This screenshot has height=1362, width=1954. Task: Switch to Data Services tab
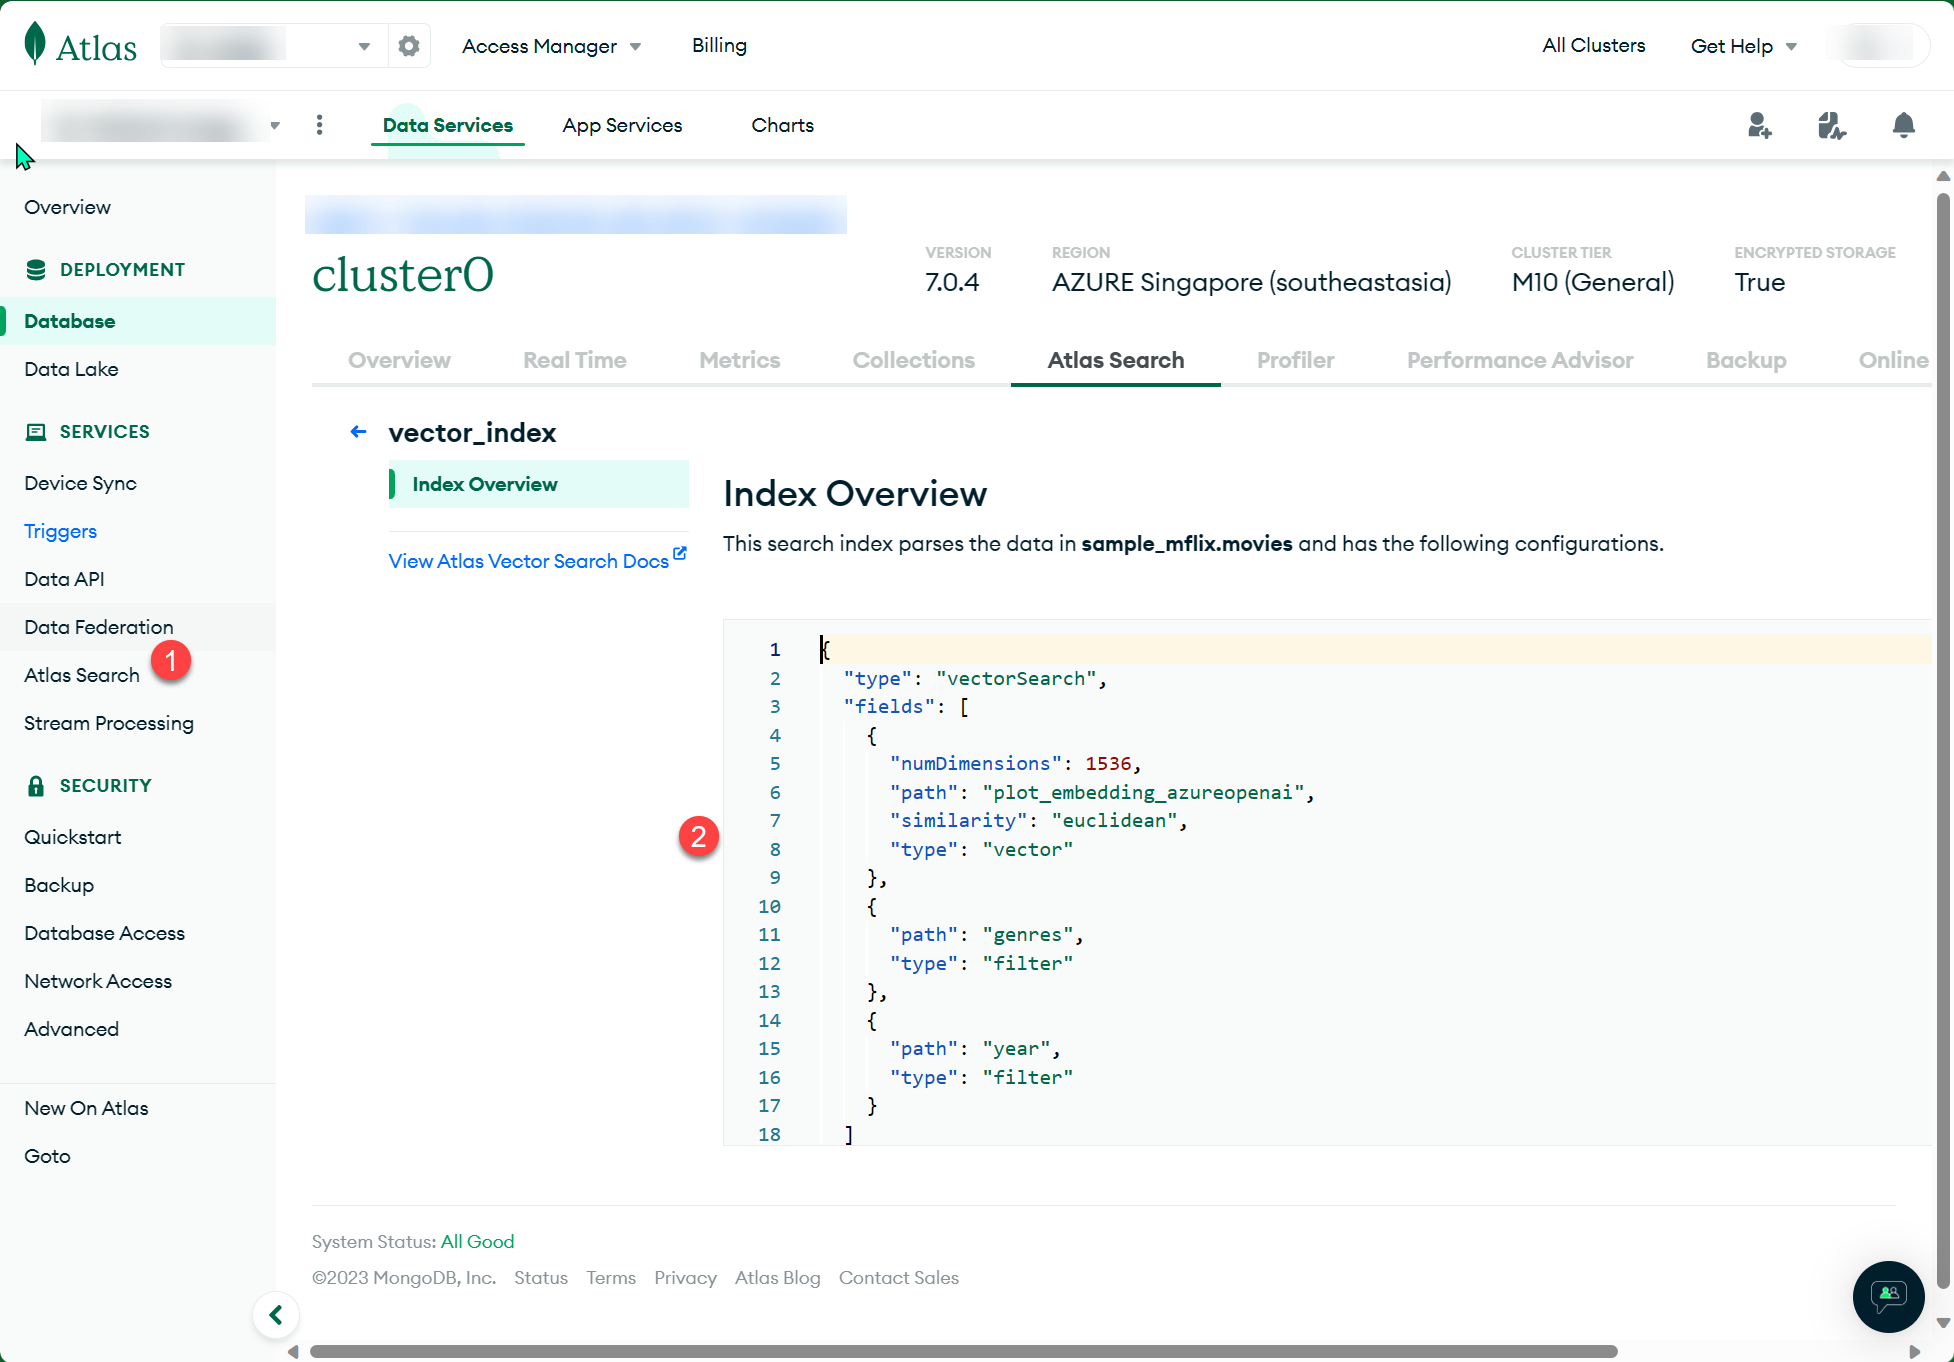(x=447, y=125)
